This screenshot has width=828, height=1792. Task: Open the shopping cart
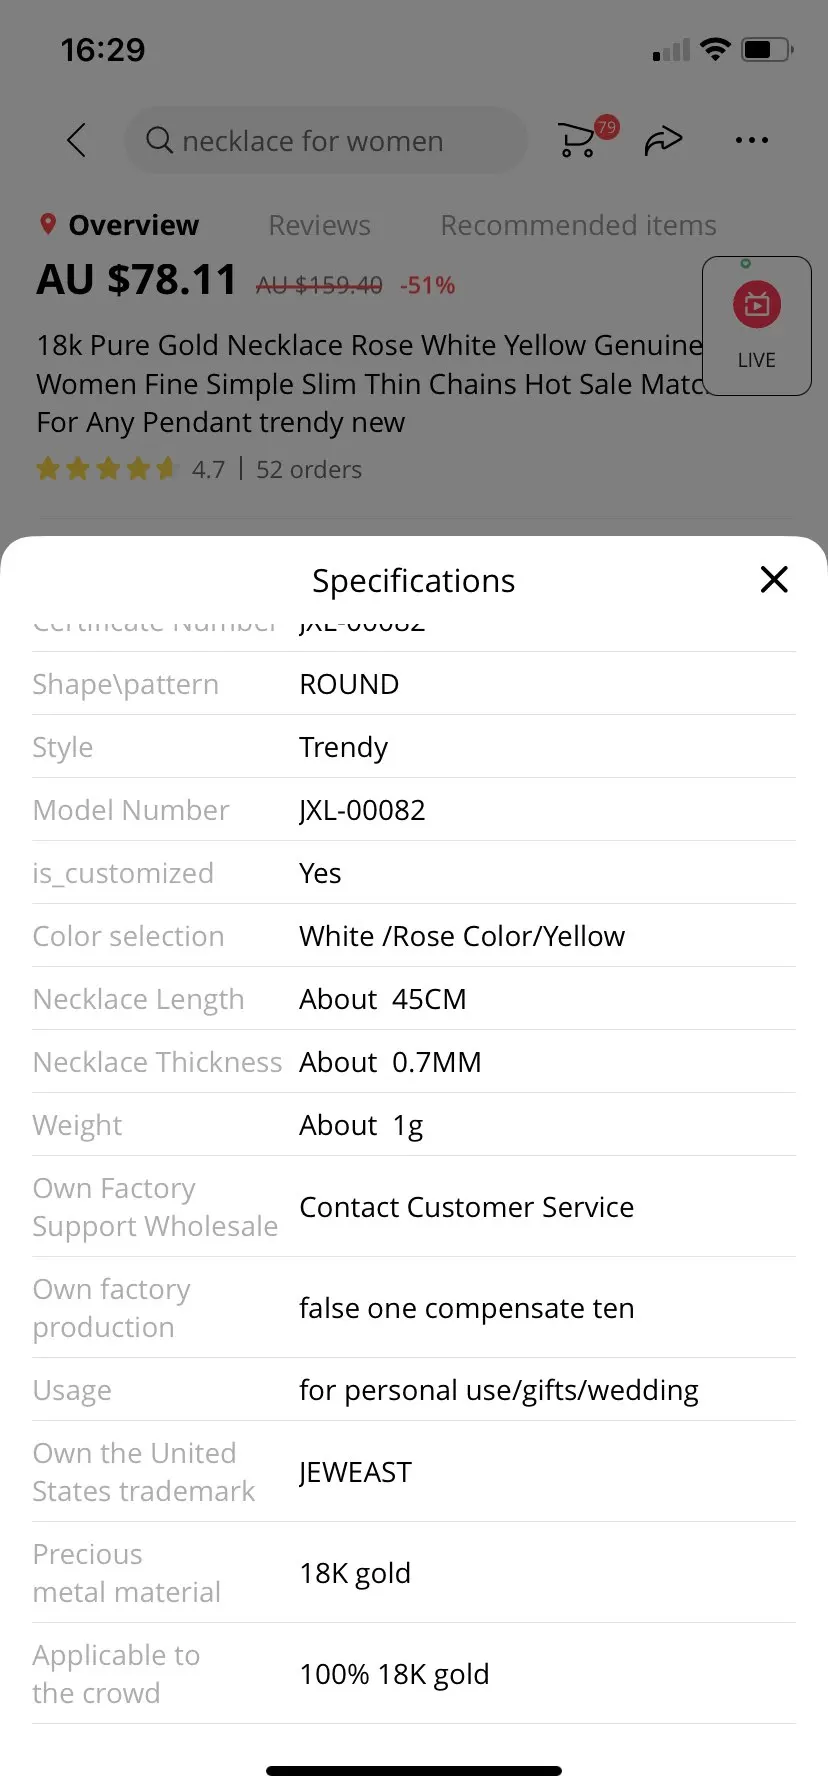coord(577,141)
